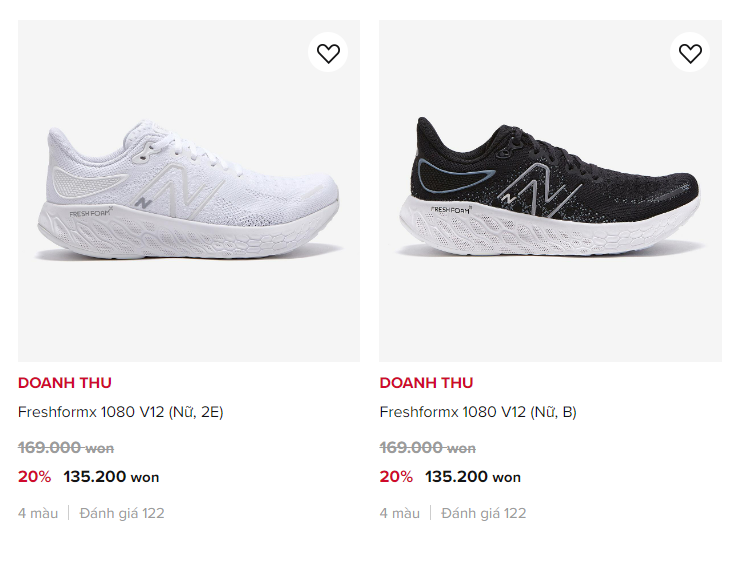Click DOANH THU label above the B-width shoe
The height and width of the screenshot is (577, 736).
[426, 382]
